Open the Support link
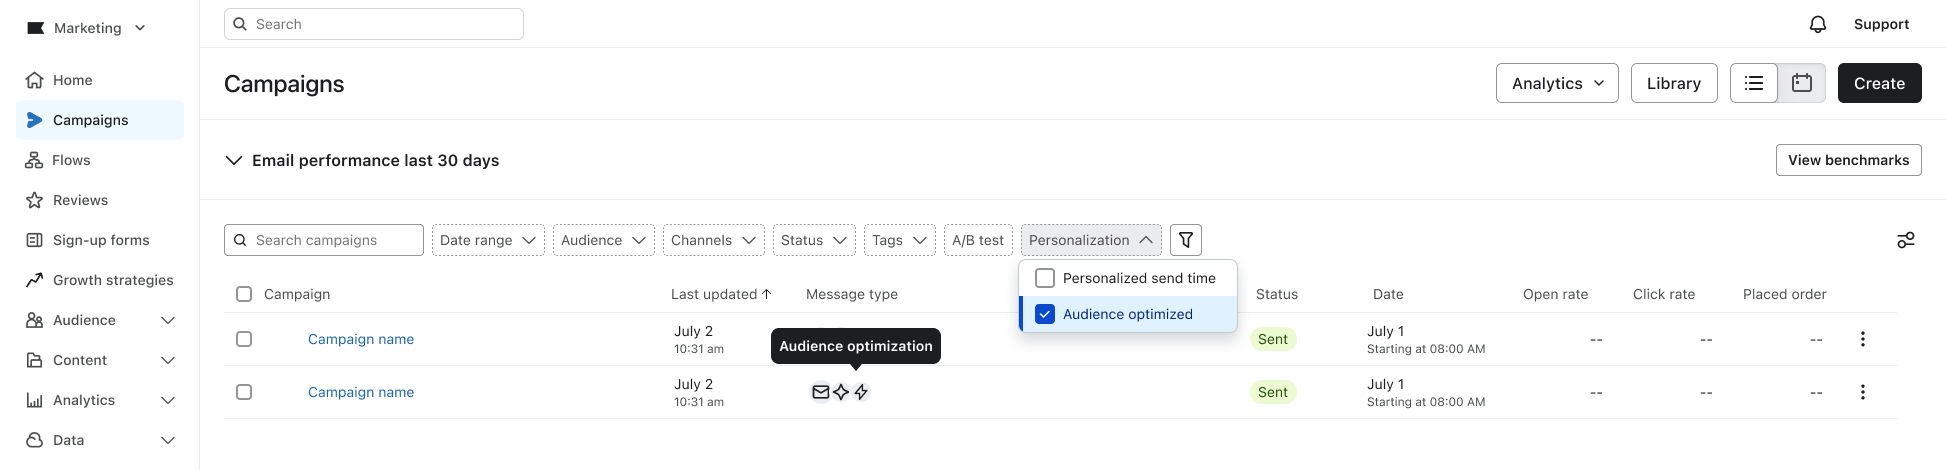This screenshot has width=1946, height=470. (1881, 24)
